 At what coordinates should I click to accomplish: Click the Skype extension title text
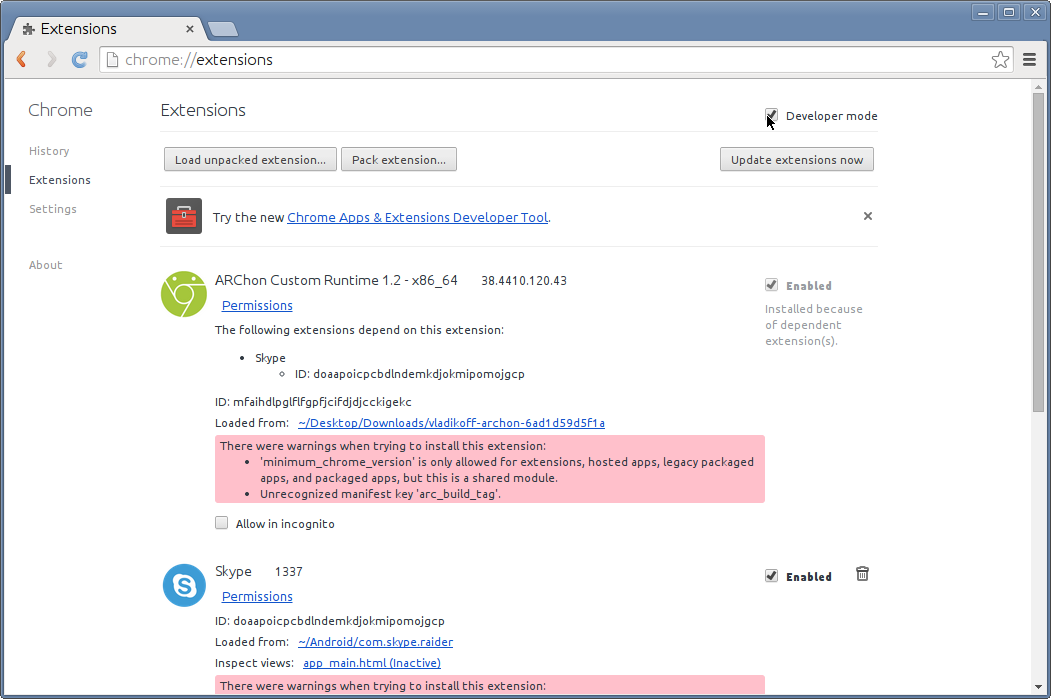point(233,572)
